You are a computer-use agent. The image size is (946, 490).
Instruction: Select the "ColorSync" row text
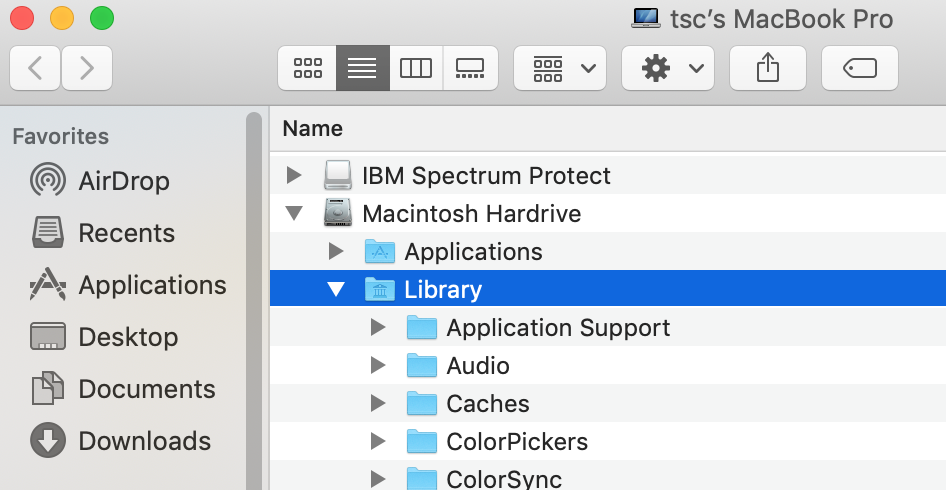point(504,480)
